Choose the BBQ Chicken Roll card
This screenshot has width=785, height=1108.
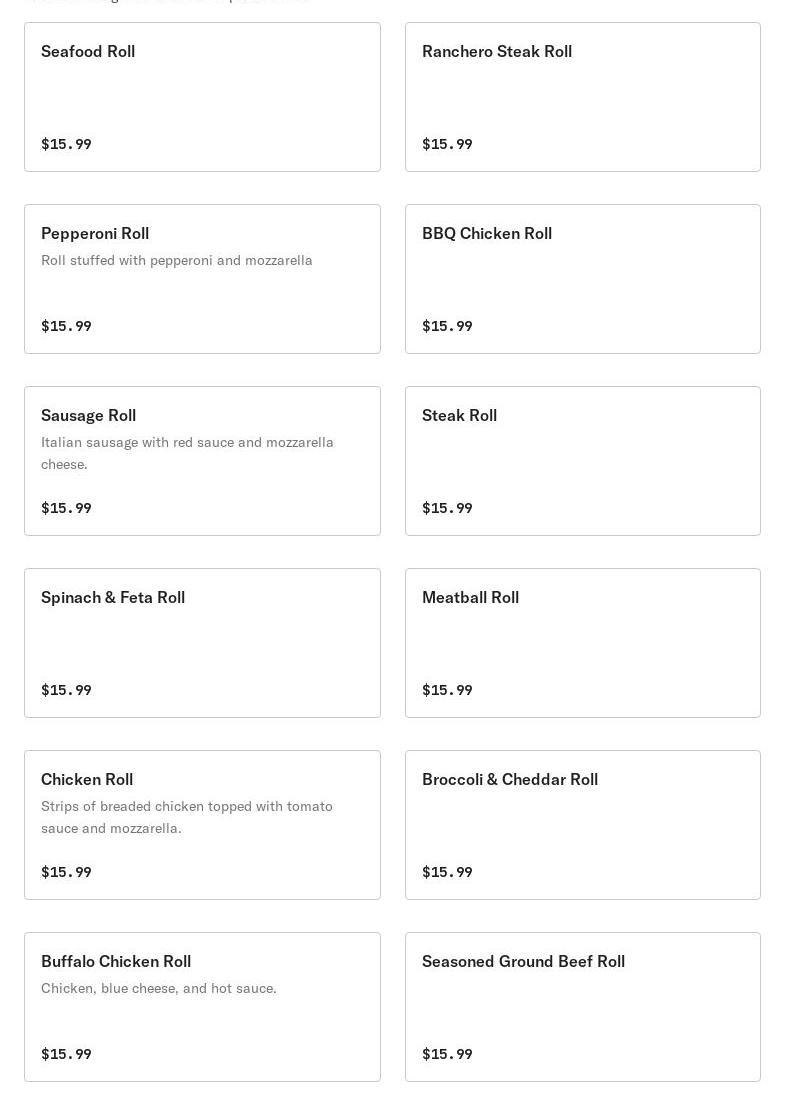click(582, 279)
